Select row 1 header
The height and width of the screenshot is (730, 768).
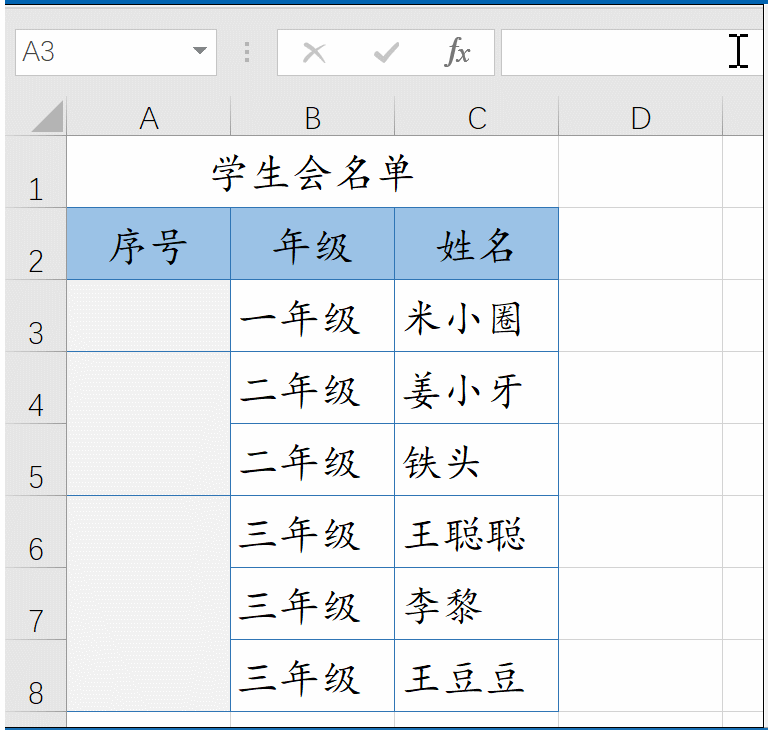(36, 171)
